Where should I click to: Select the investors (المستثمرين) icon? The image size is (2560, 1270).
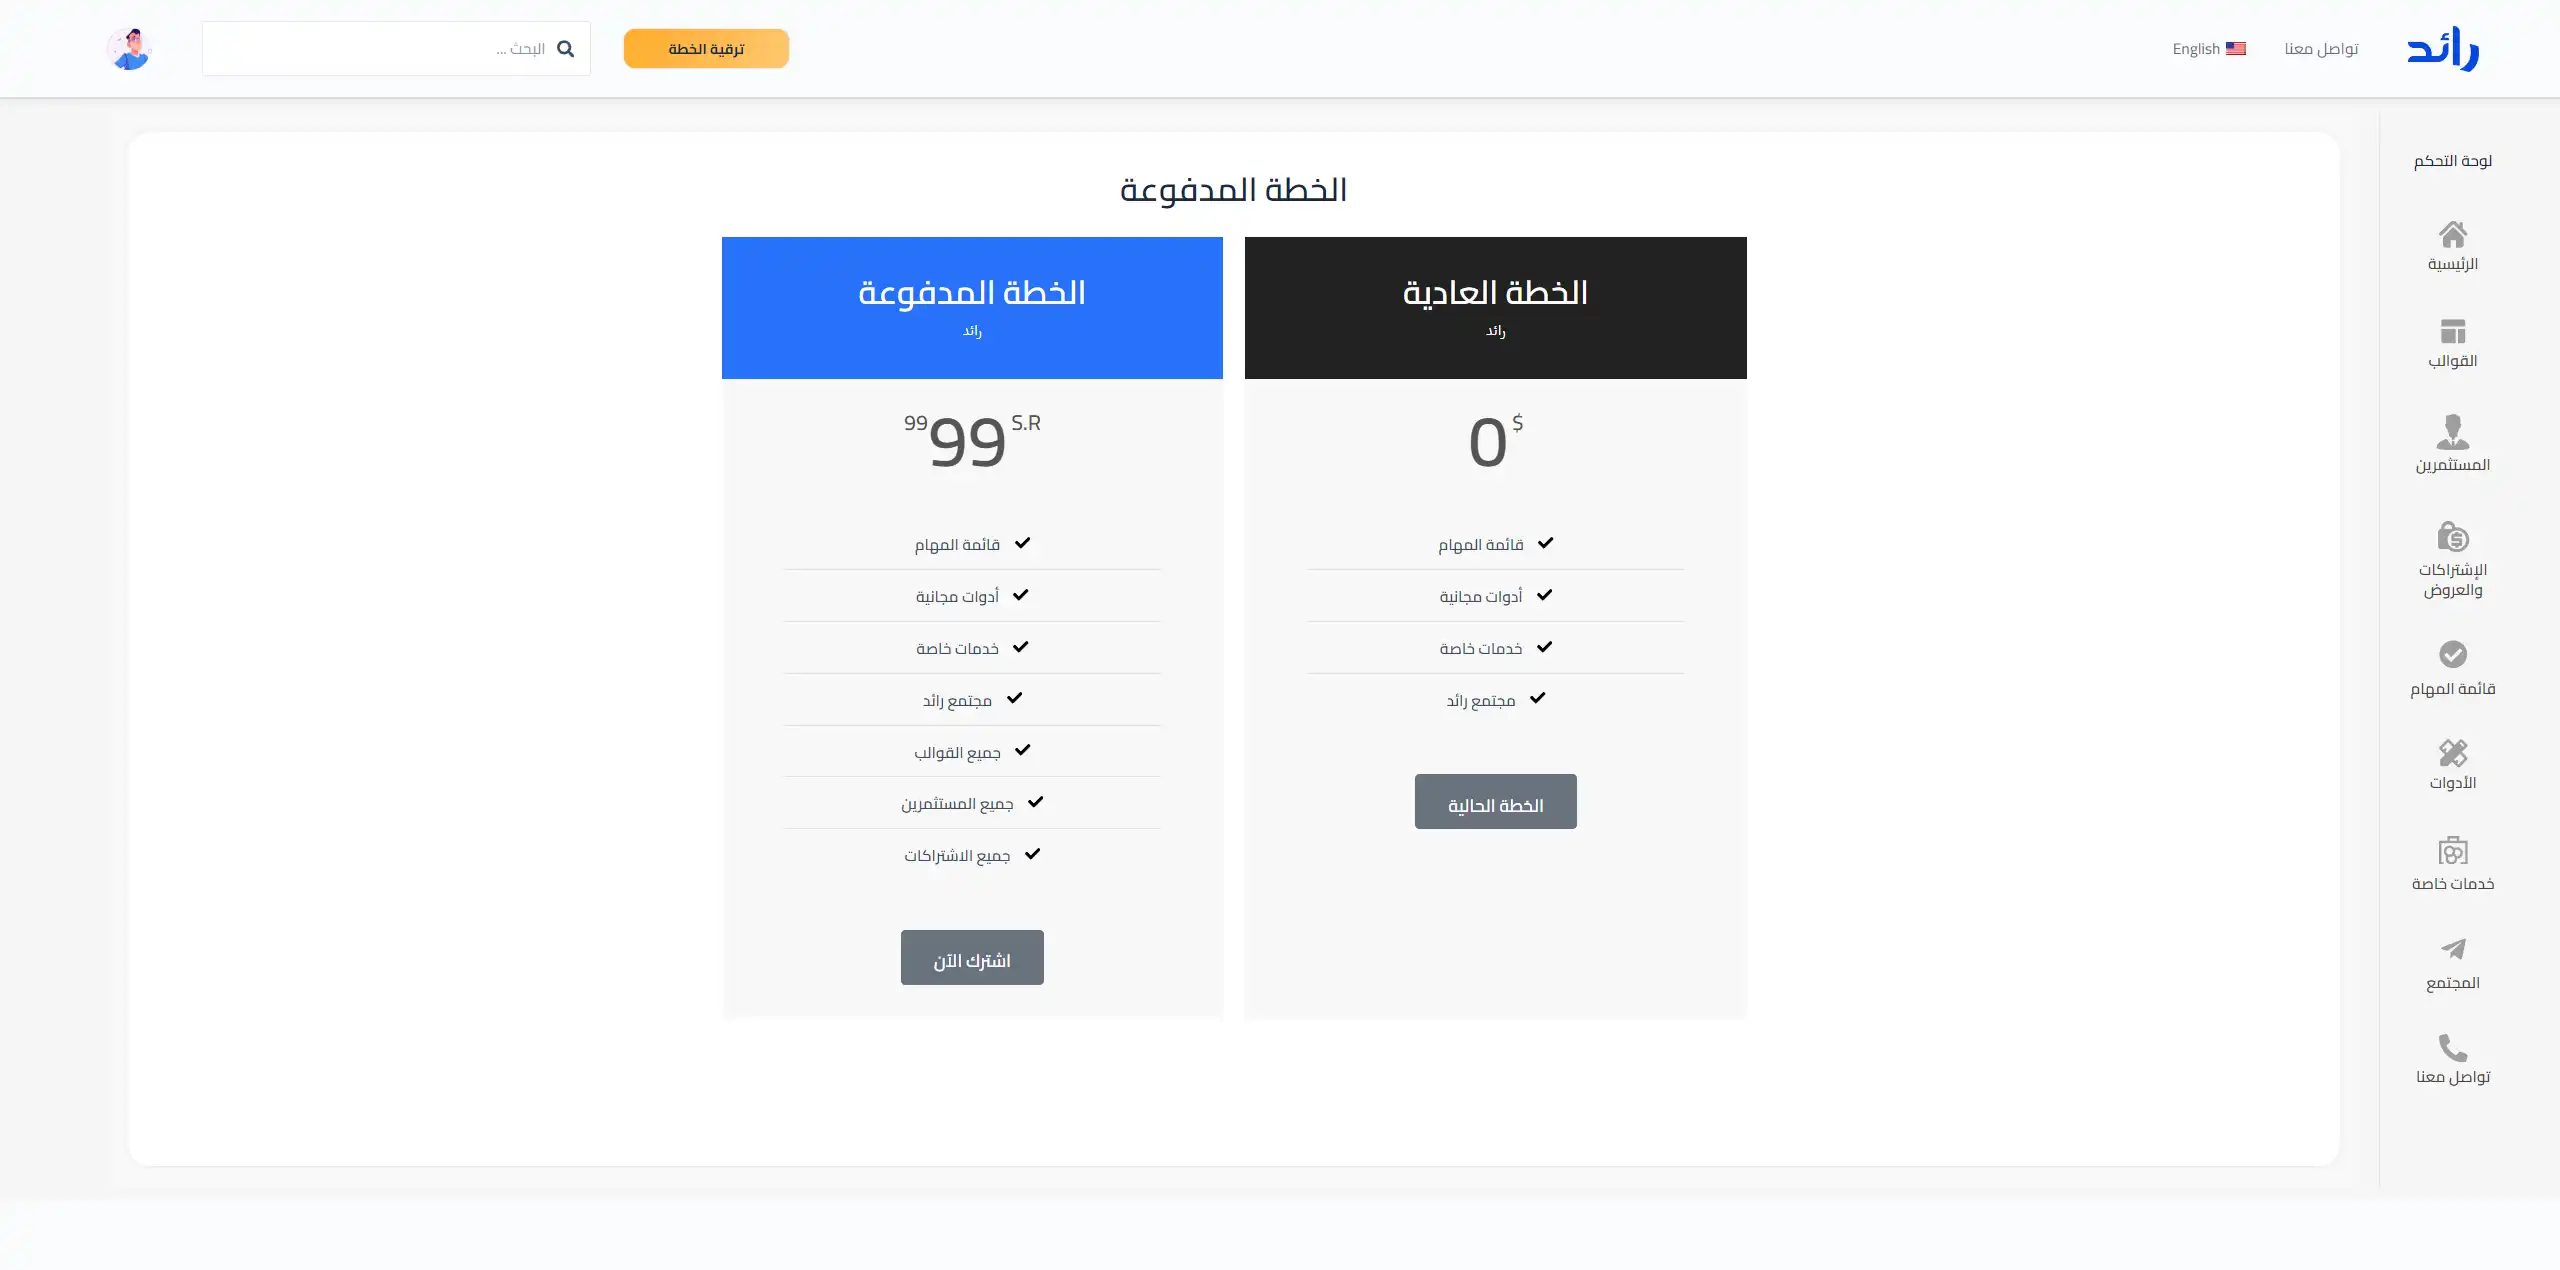click(2452, 432)
